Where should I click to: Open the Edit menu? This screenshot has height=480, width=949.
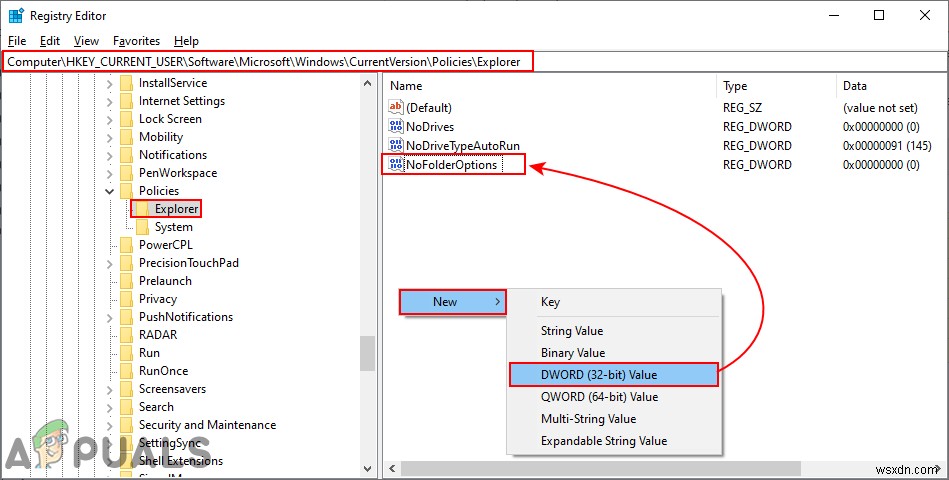50,41
